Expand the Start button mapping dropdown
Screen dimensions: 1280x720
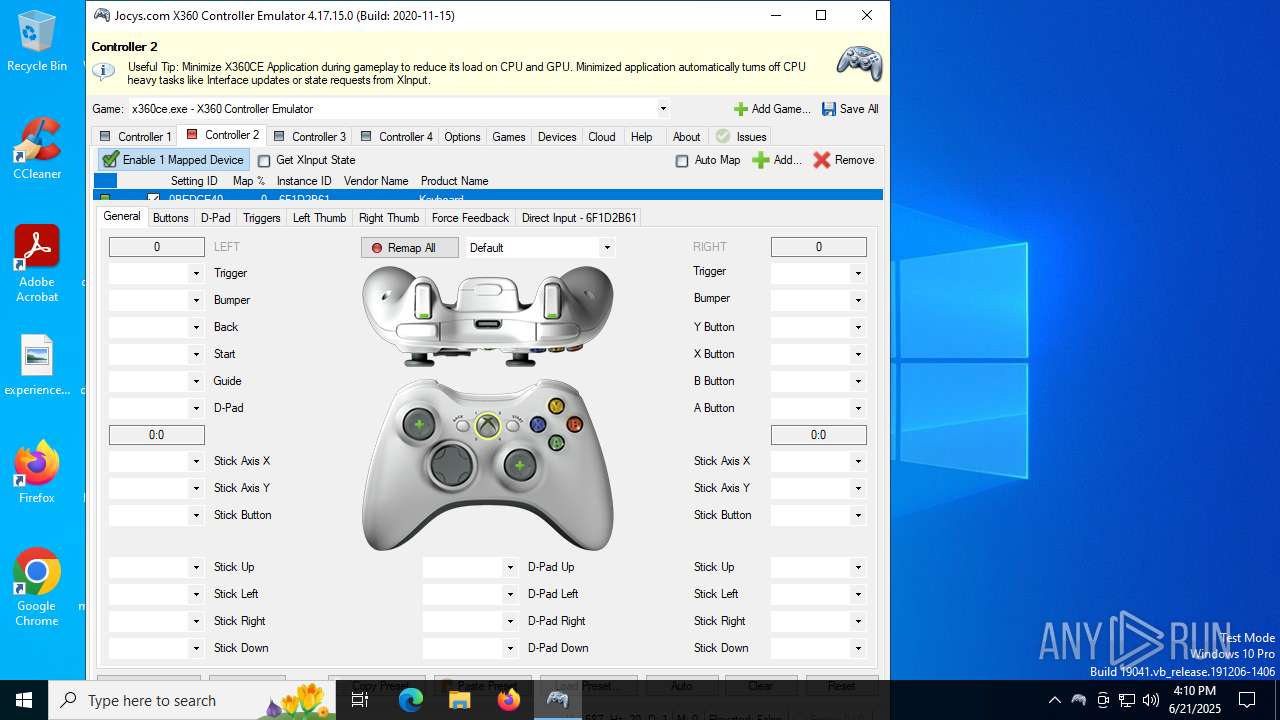196,354
